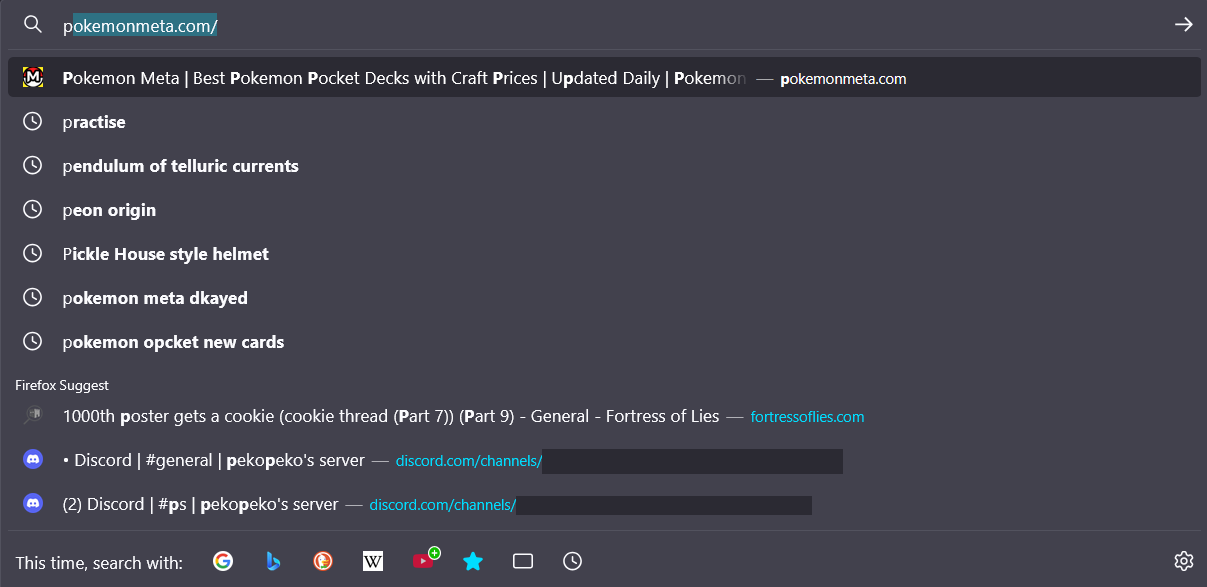The height and width of the screenshot is (587, 1207).
Task: Pick "Pickle House style helmet" suggestion
Action: (604, 254)
